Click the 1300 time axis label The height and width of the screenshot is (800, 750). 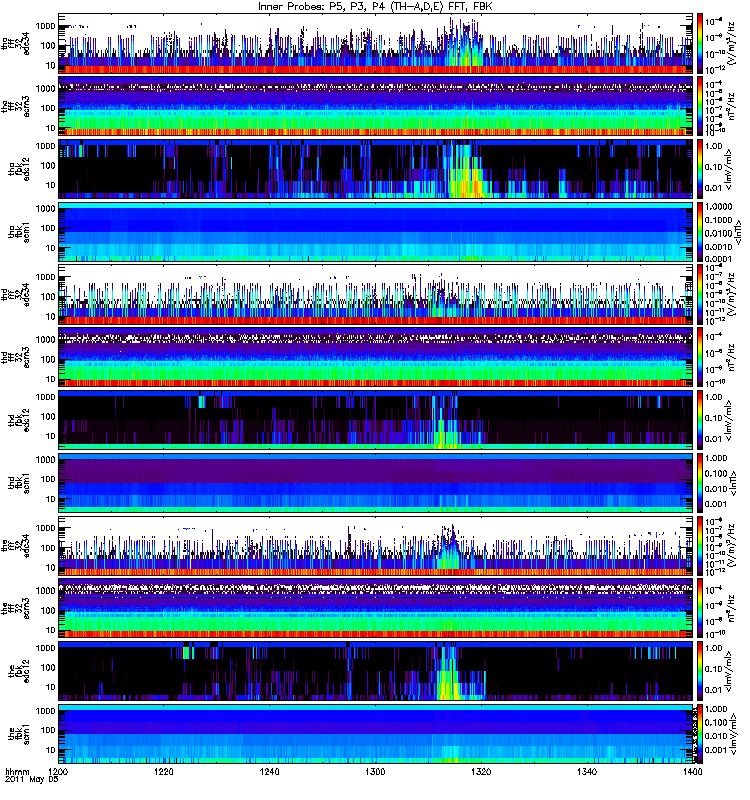point(375,772)
